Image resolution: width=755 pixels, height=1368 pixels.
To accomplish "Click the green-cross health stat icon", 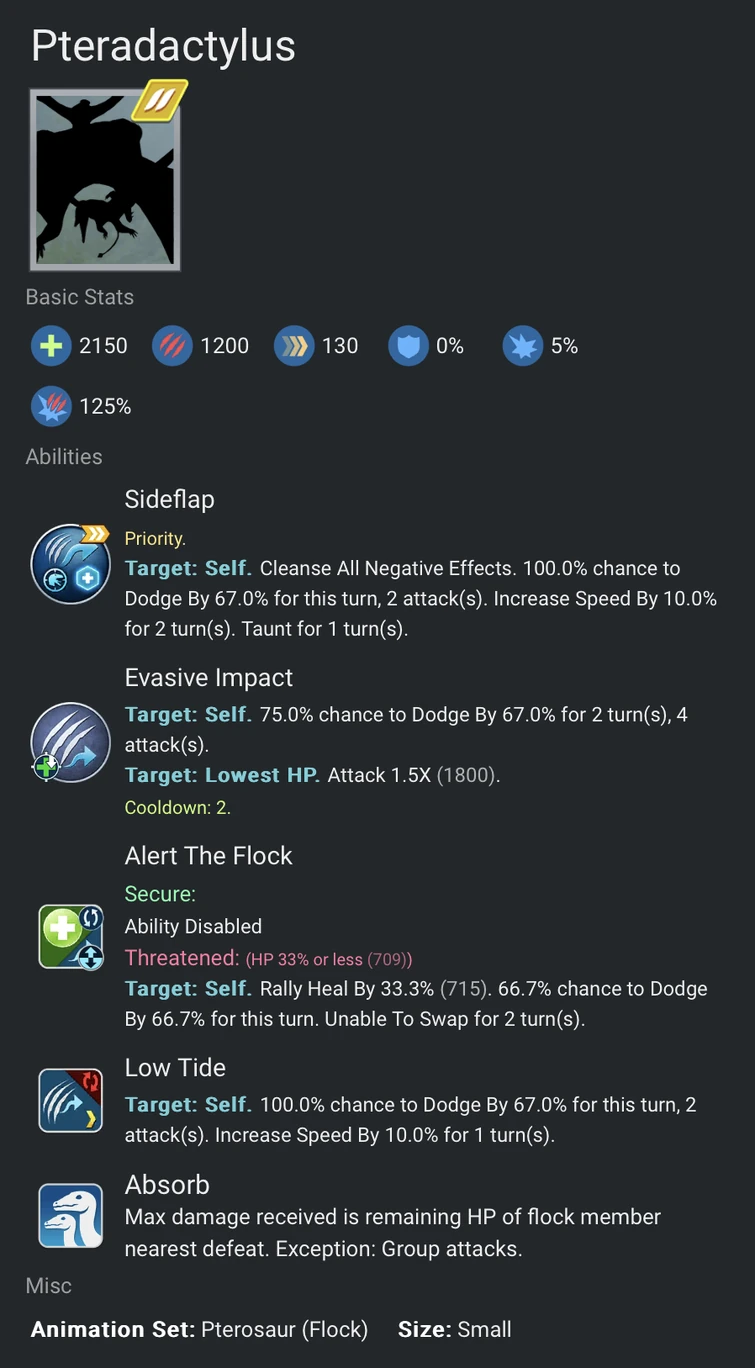I will pyautogui.click(x=51, y=346).
